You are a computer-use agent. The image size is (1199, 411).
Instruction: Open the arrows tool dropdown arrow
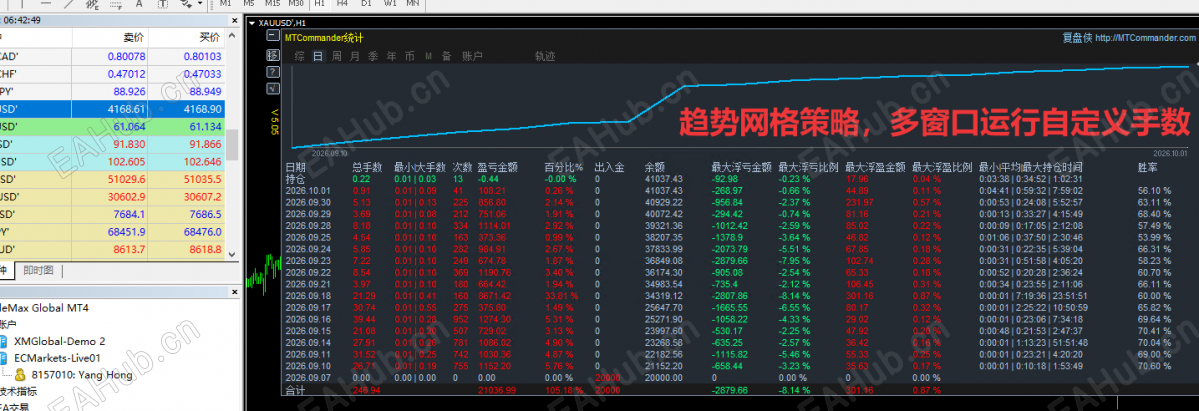200,4
